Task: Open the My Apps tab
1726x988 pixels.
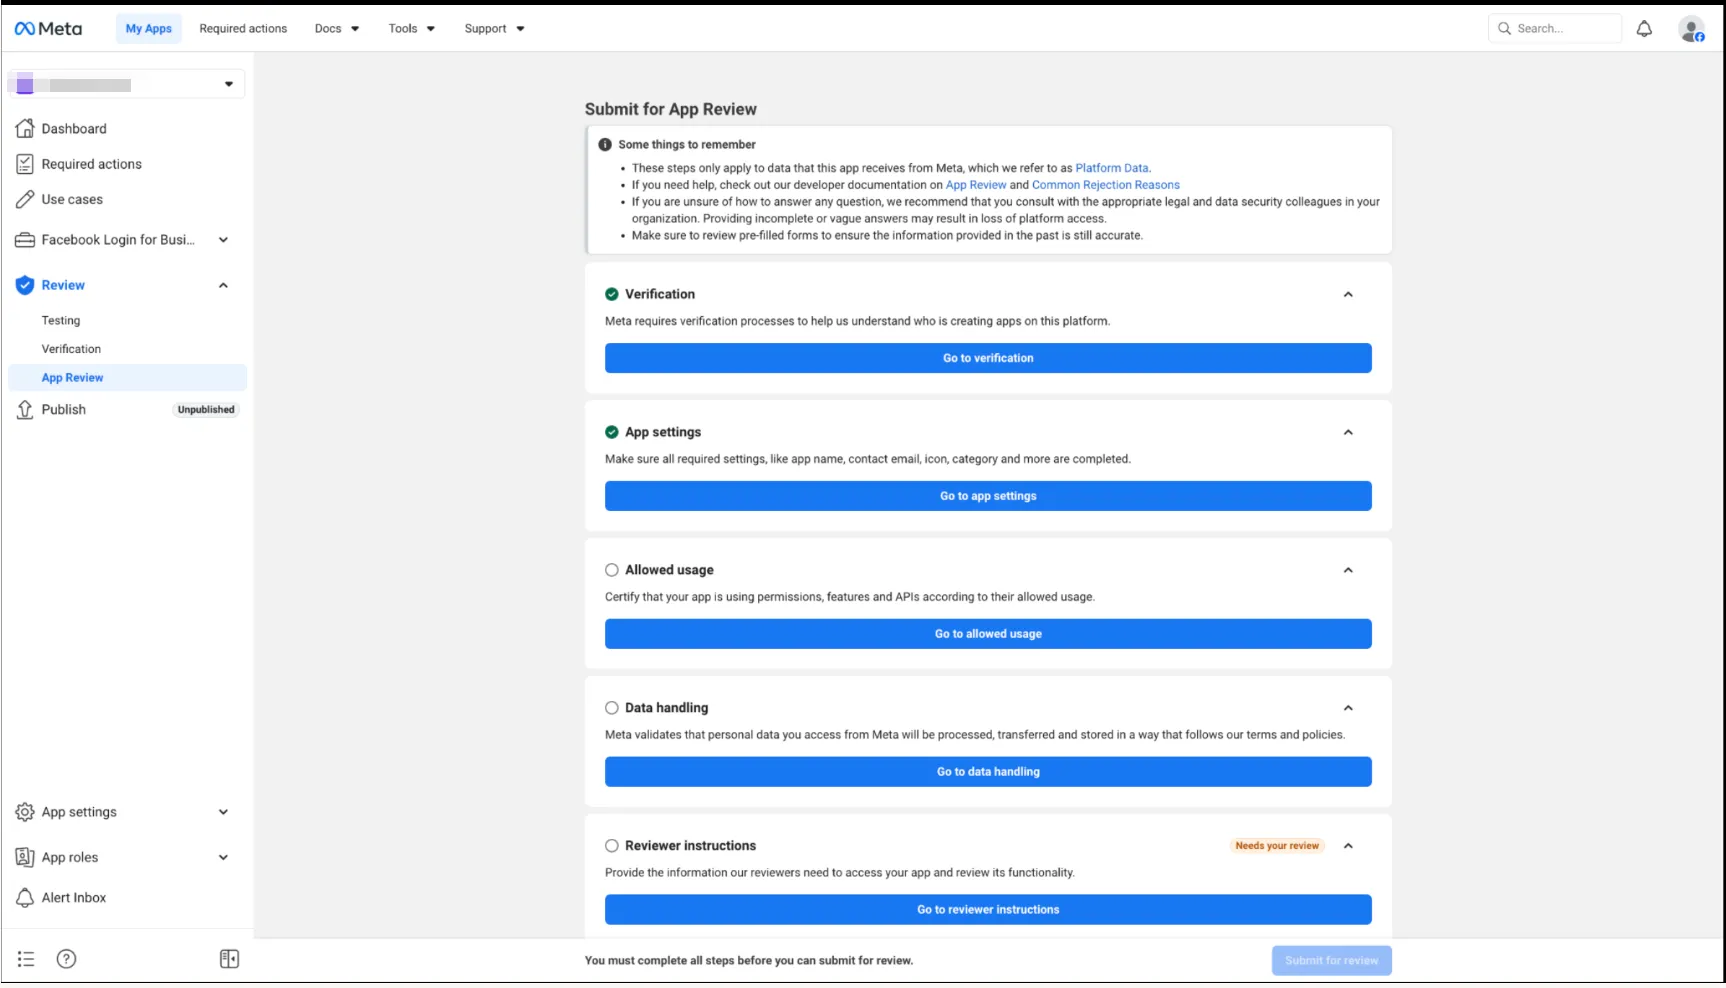Action: [x=149, y=29]
